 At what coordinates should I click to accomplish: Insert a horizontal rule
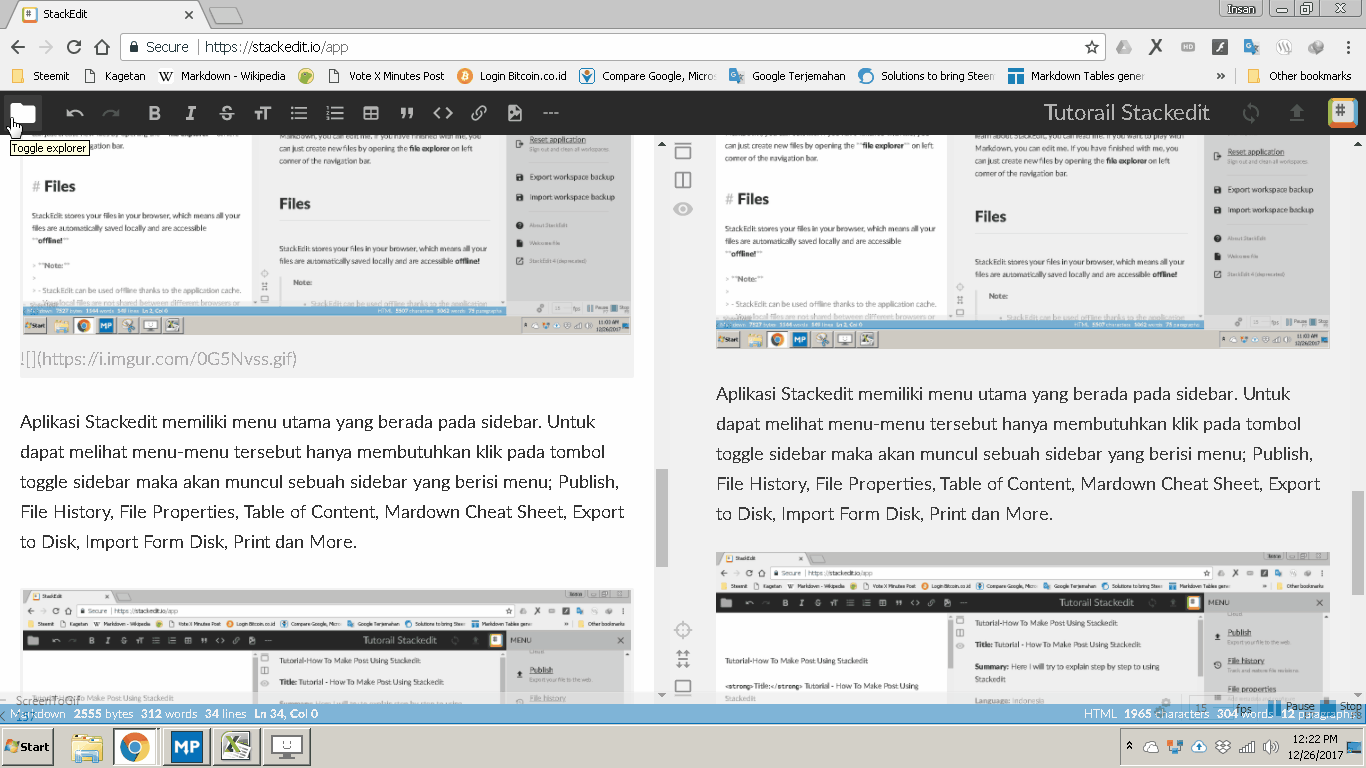tap(550, 113)
